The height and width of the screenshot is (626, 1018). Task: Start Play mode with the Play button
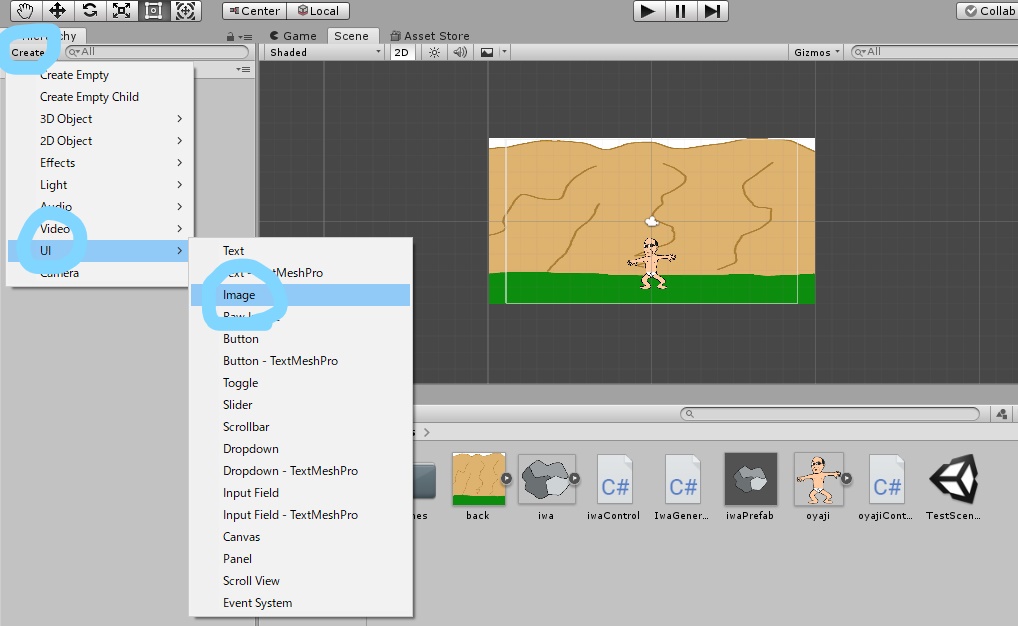pyautogui.click(x=649, y=11)
